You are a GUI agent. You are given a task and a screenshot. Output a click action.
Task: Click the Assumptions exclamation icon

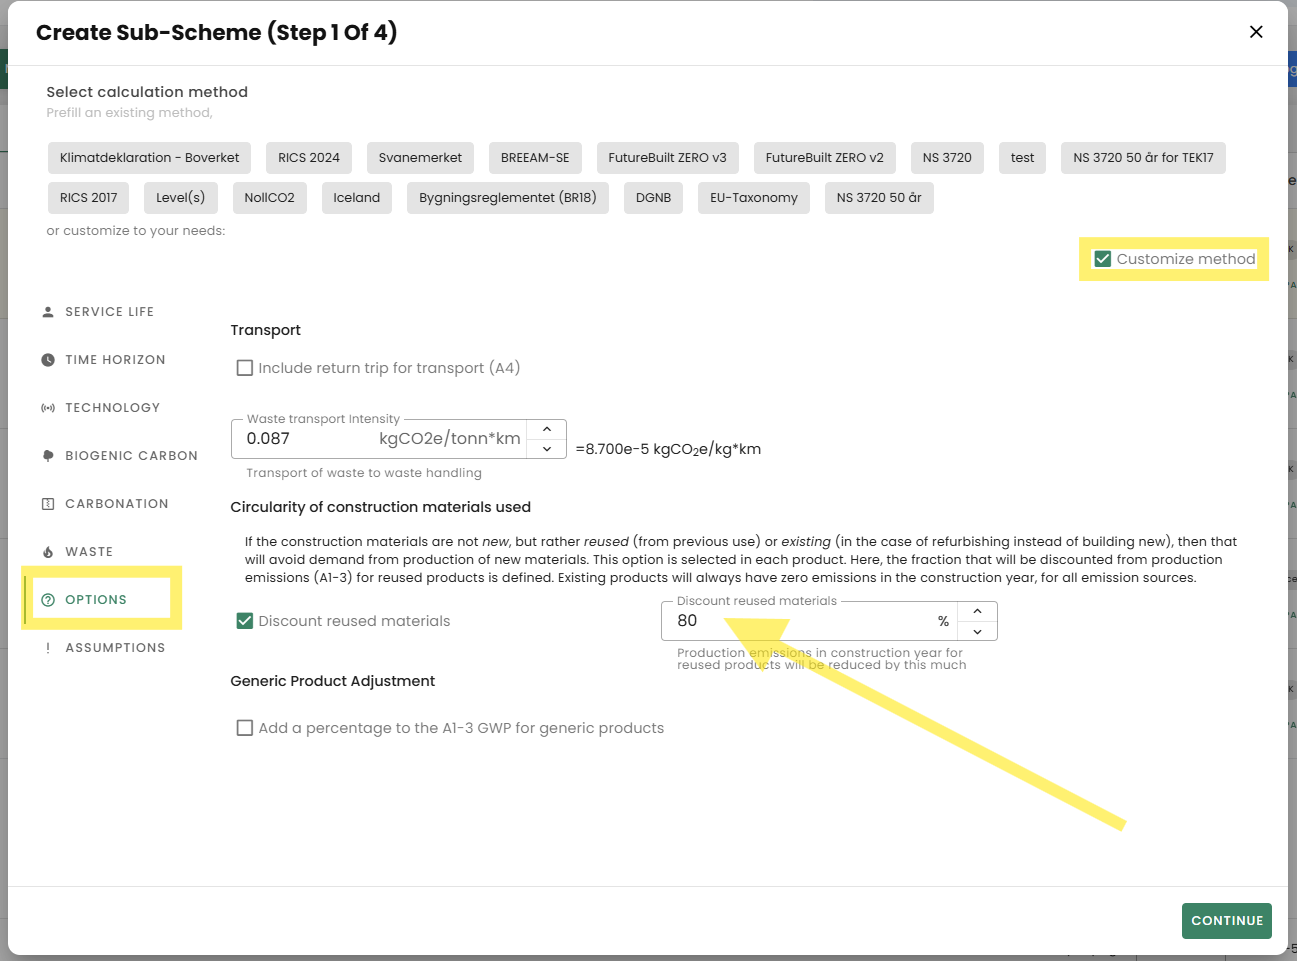pos(48,648)
